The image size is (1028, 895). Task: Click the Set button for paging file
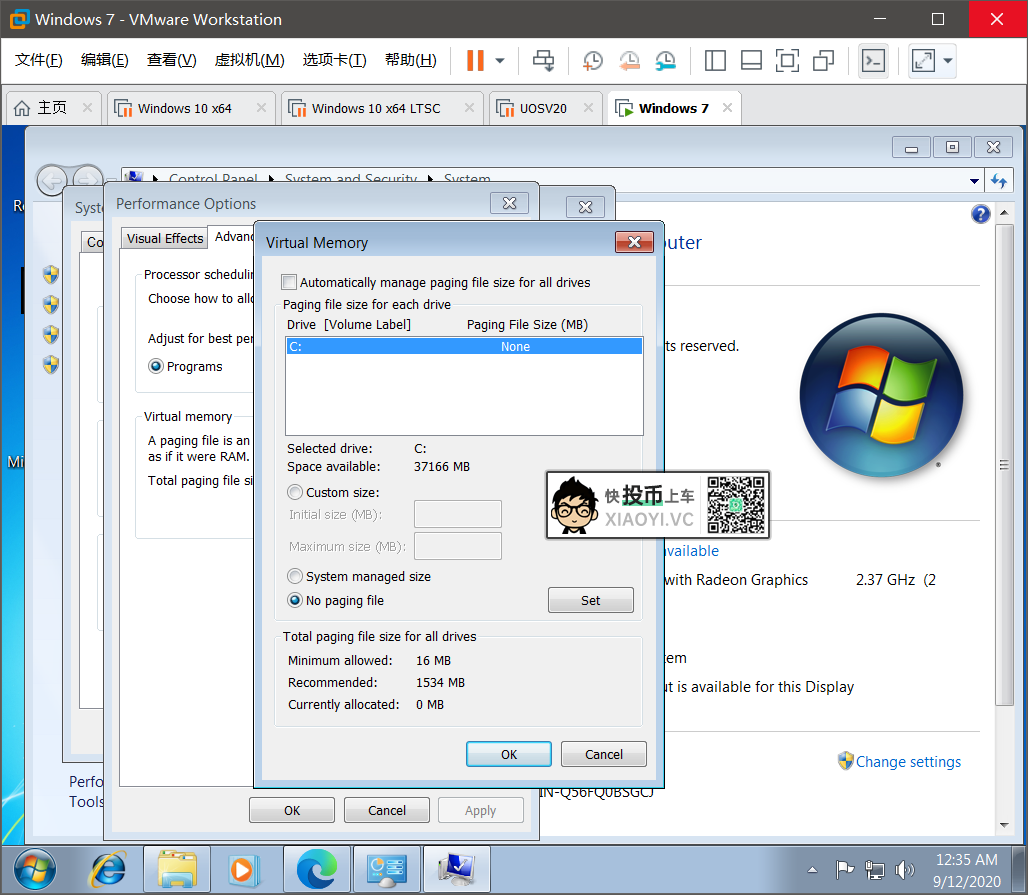pyautogui.click(x=590, y=600)
